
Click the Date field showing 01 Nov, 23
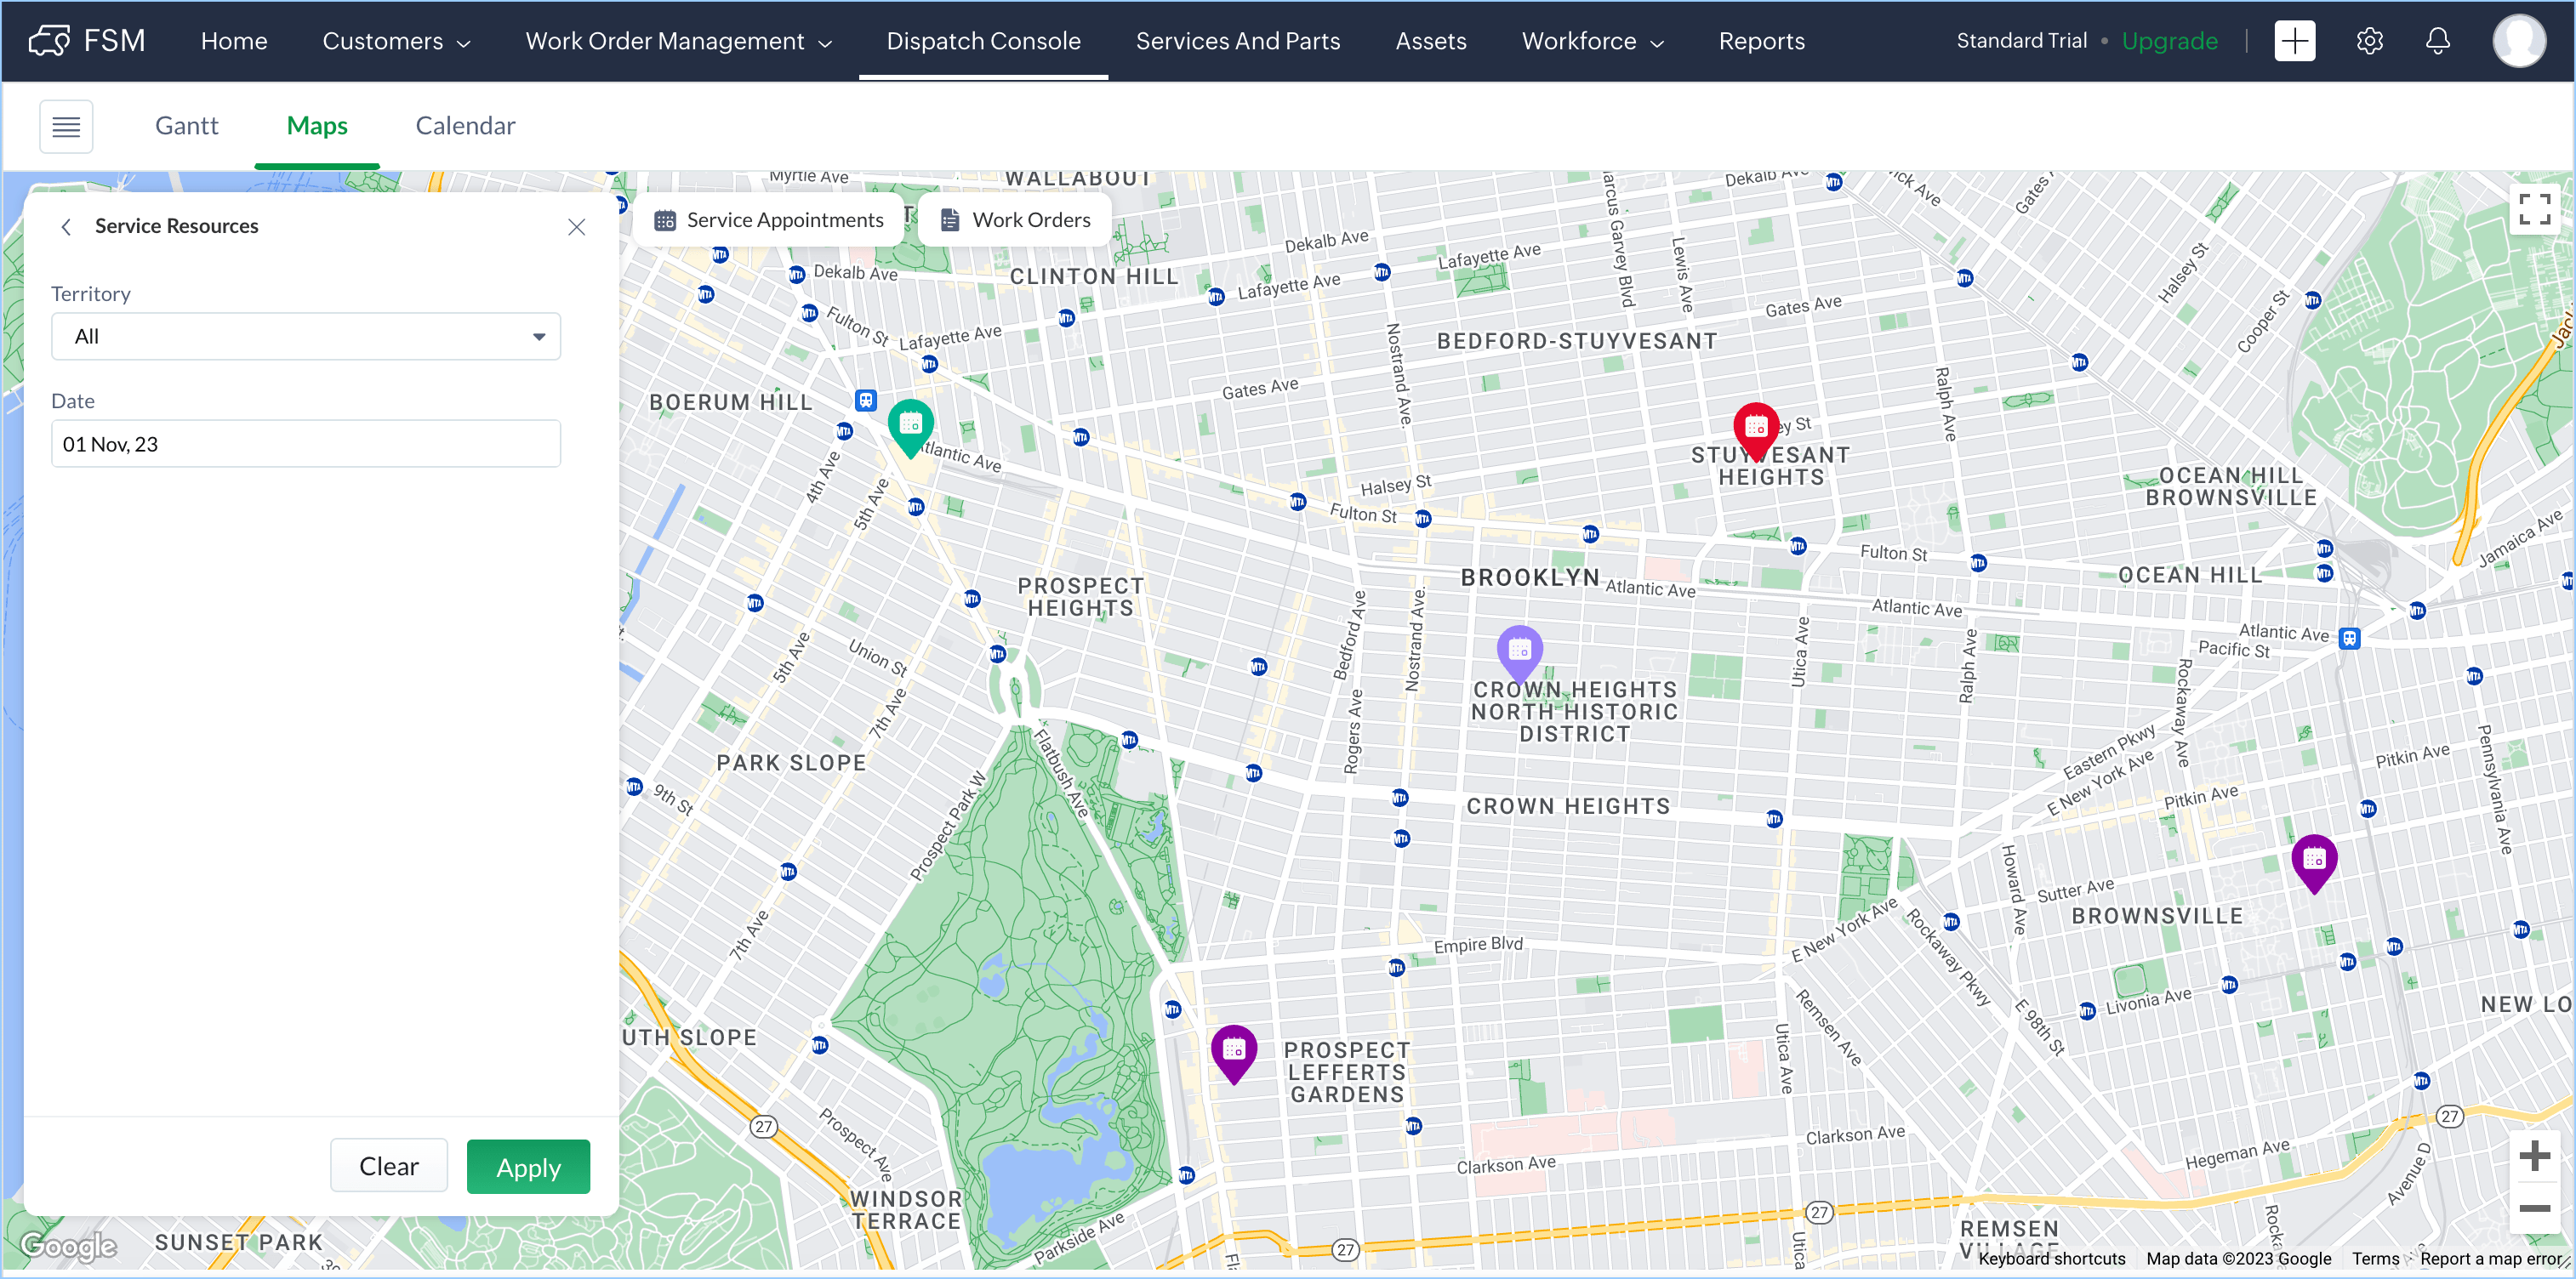[x=306, y=444]
